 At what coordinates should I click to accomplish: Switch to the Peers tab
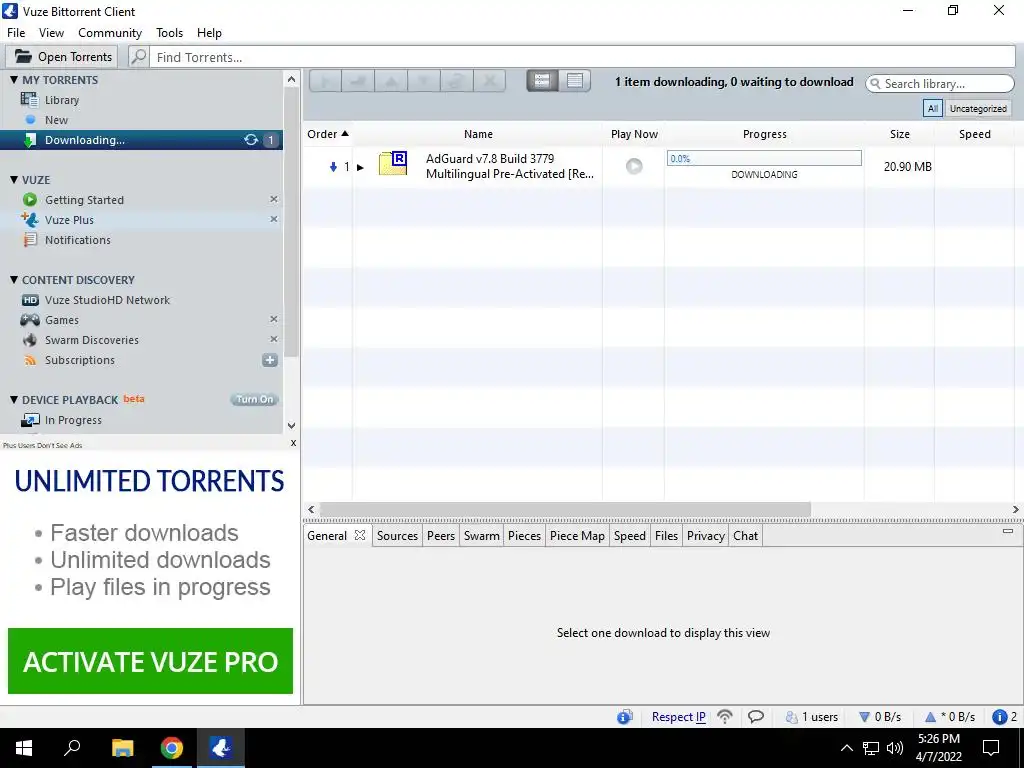tap(441, 536)
